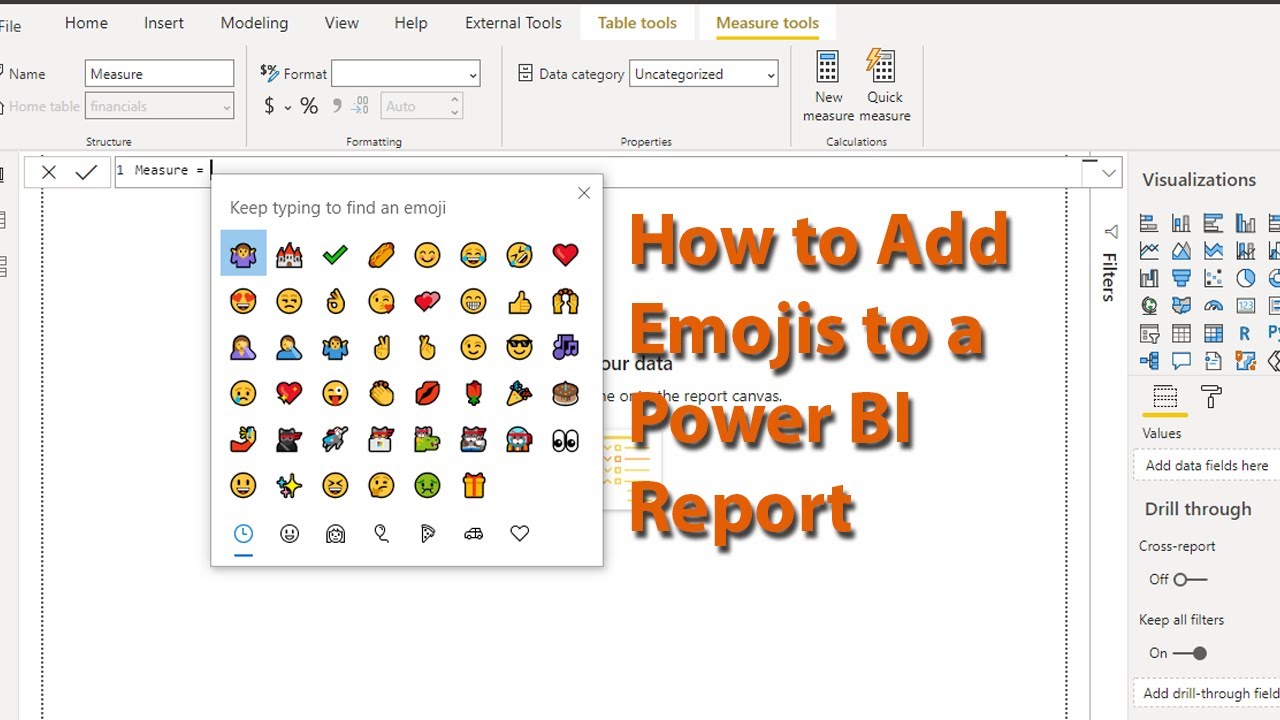Select the Q&A speech bubble visual

click(x=1181, y=360)
